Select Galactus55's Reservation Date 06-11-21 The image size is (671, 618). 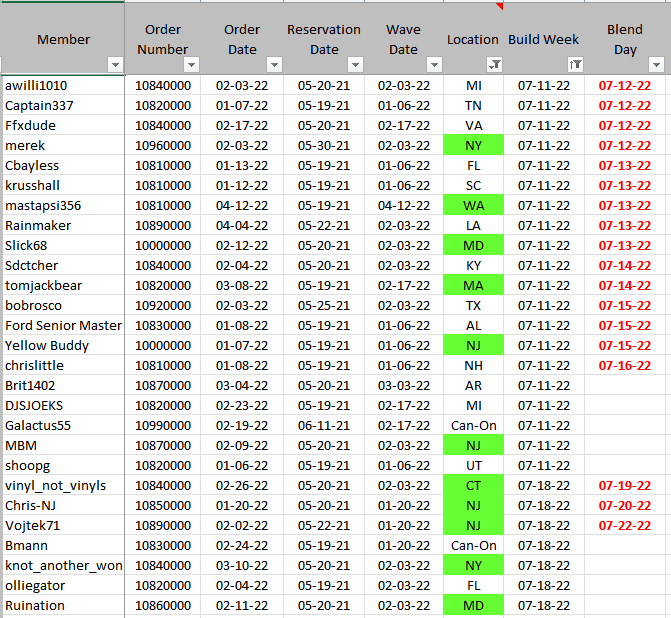point(324,425)
